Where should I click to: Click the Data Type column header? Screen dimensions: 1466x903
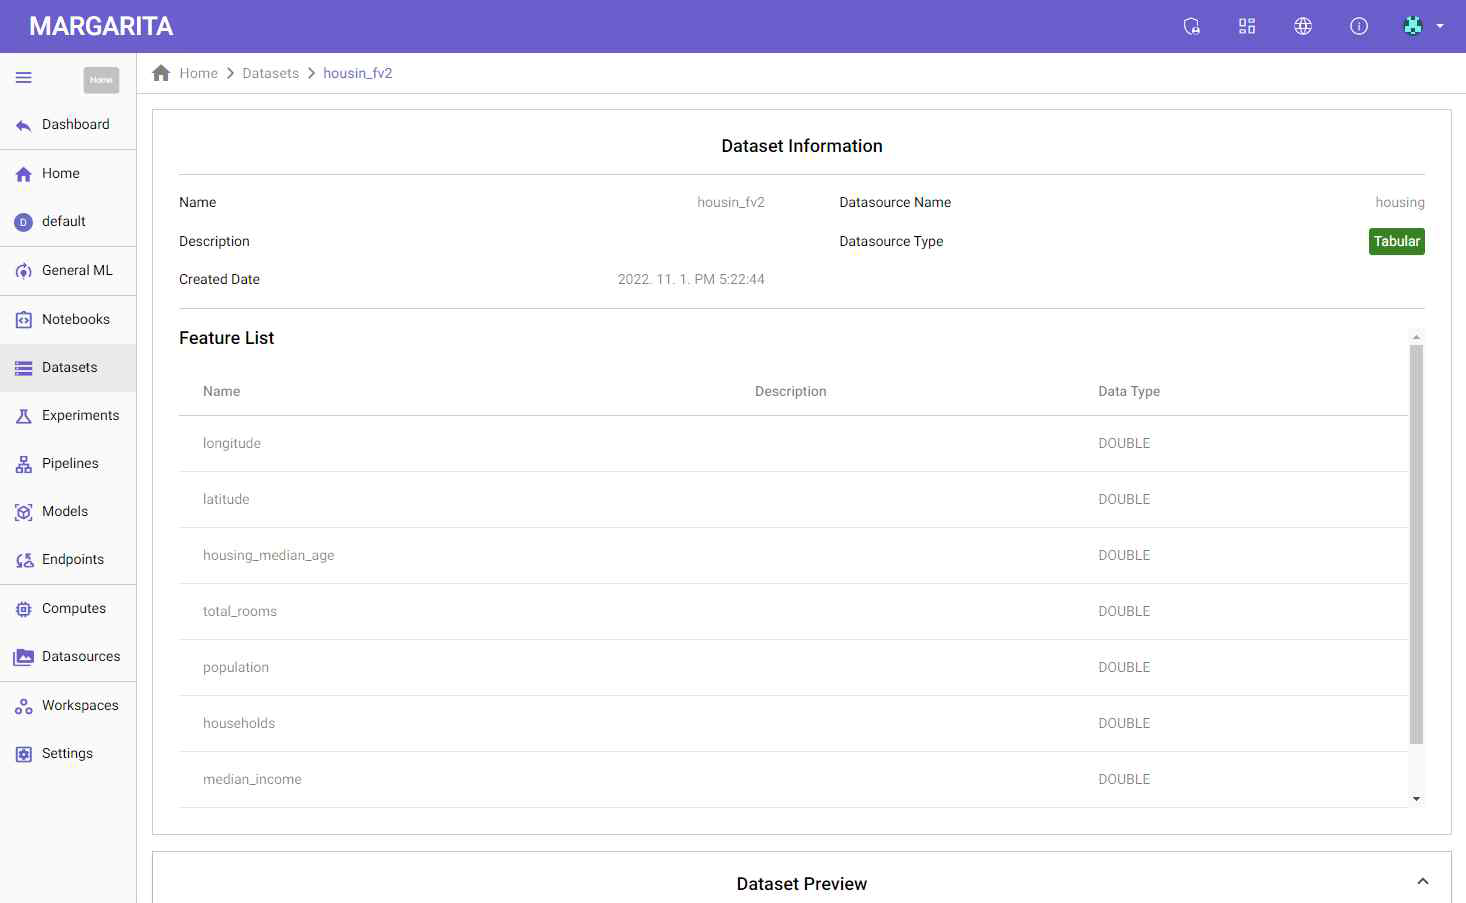1129,391
